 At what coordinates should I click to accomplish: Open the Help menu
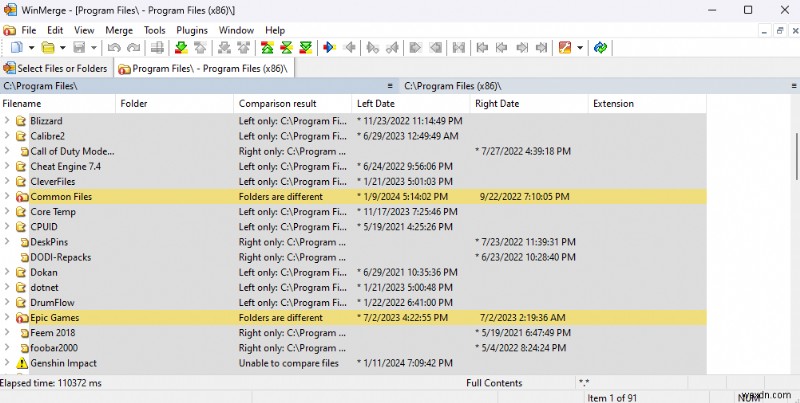pyautogui.click(x=275, y=30)
